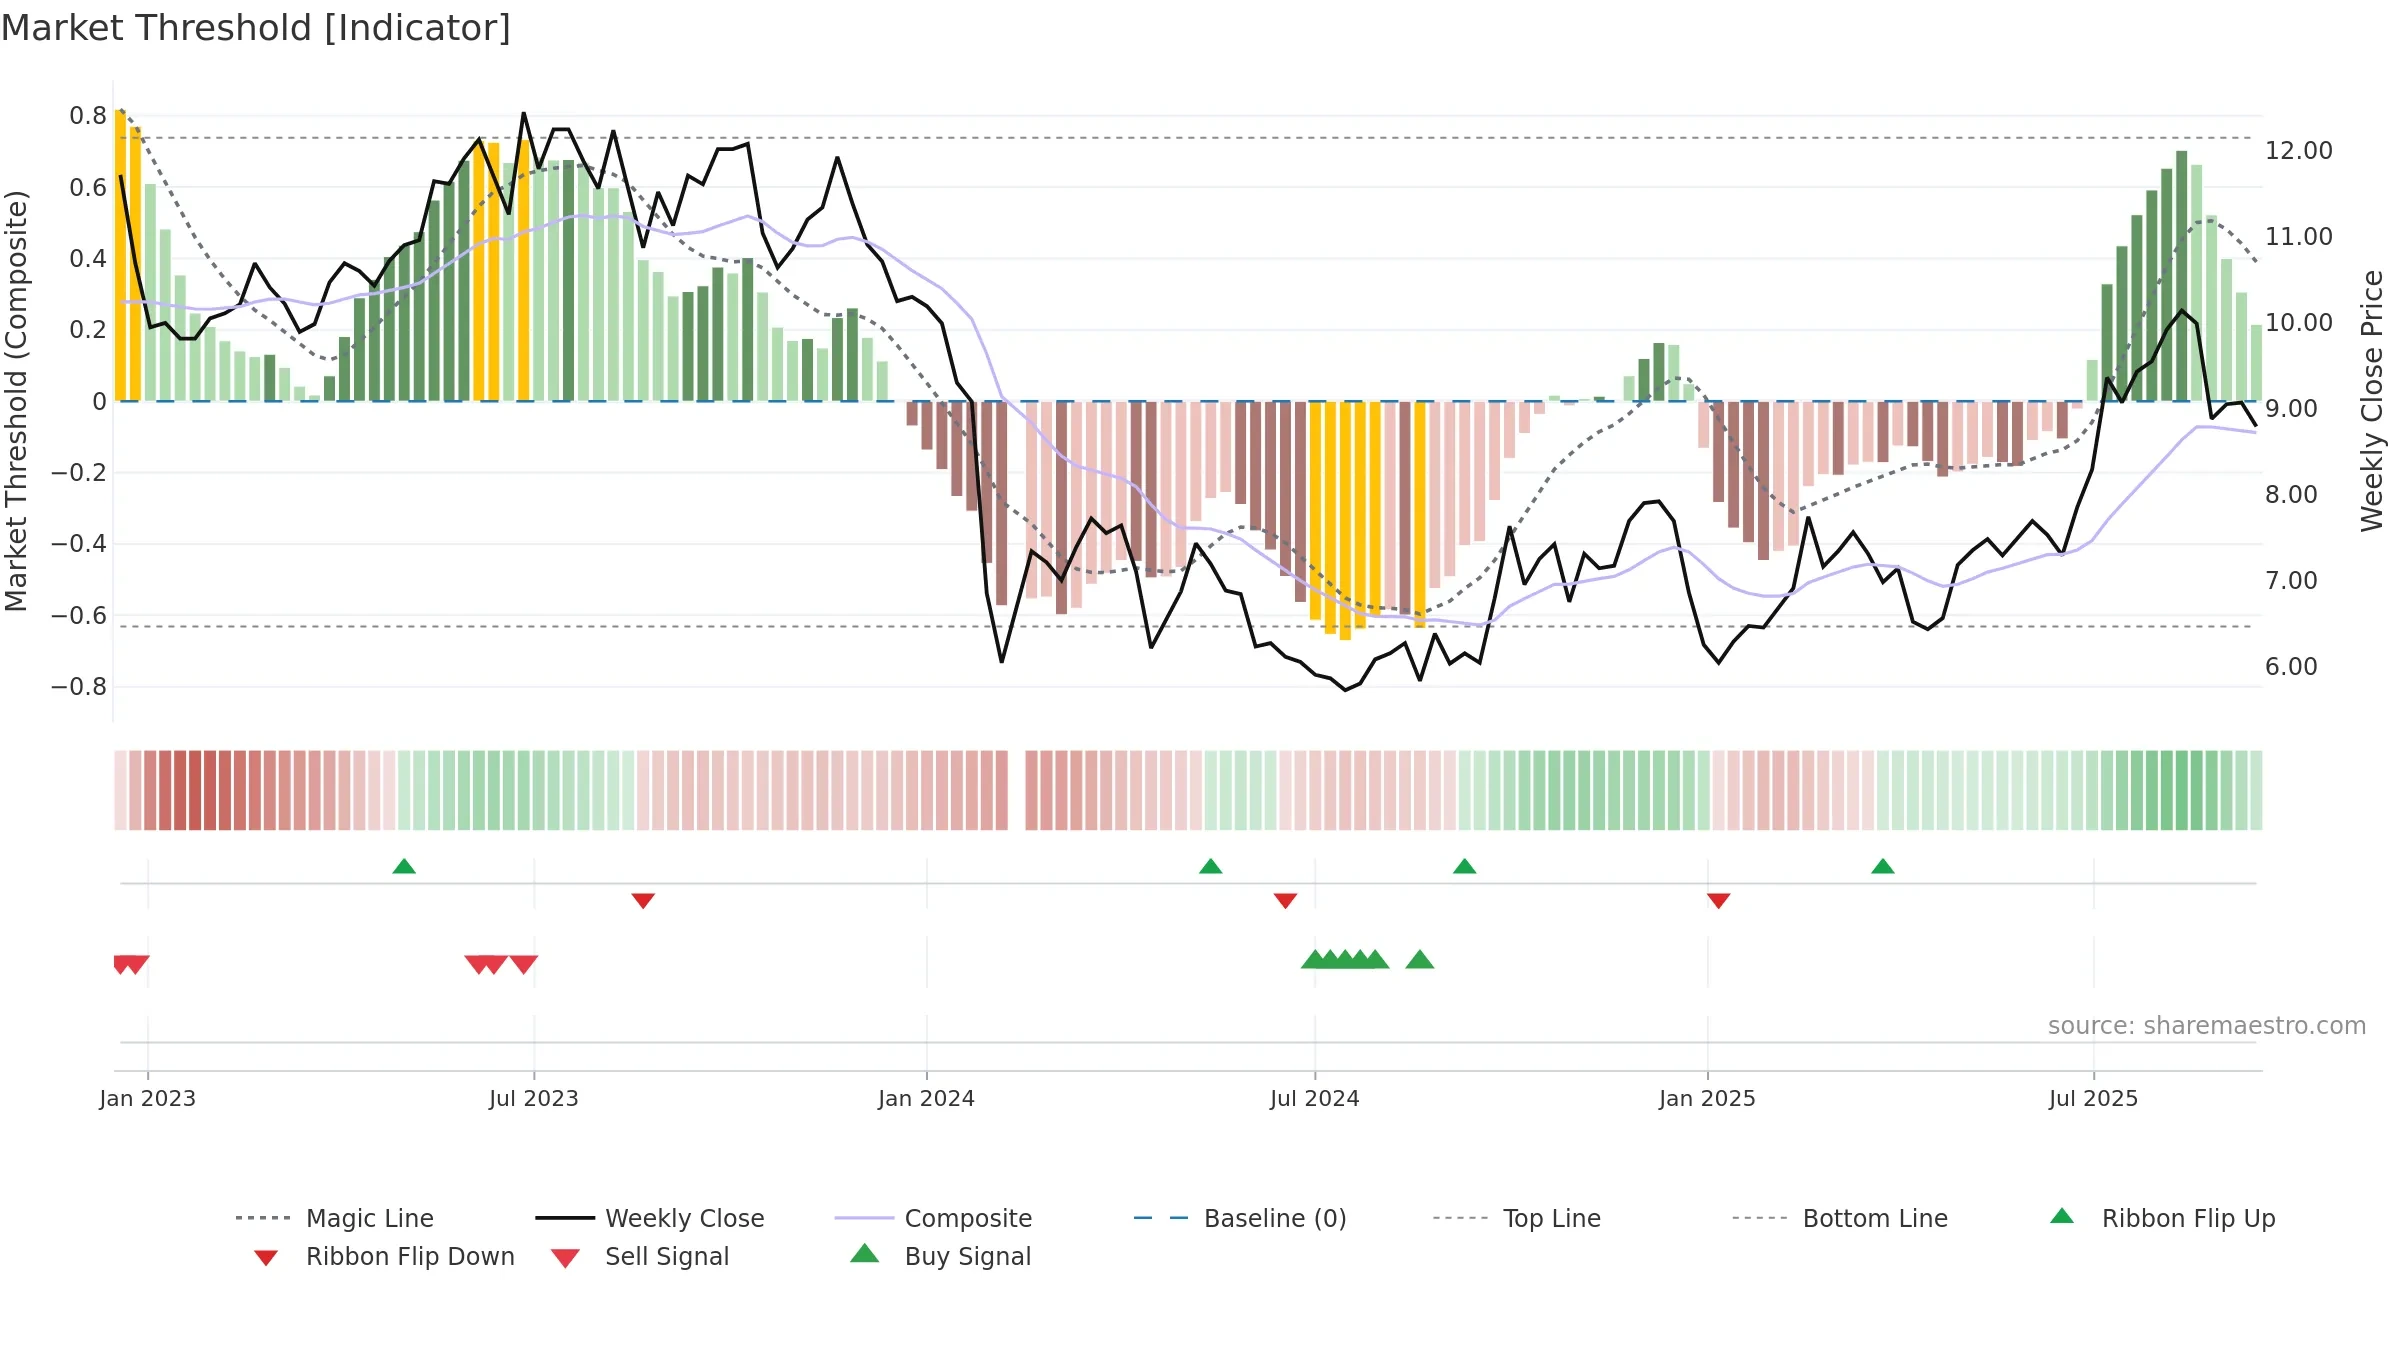Click the Jan 2024 axis label
The image size is (2400, 1350).
click(x=926, y=1099)
